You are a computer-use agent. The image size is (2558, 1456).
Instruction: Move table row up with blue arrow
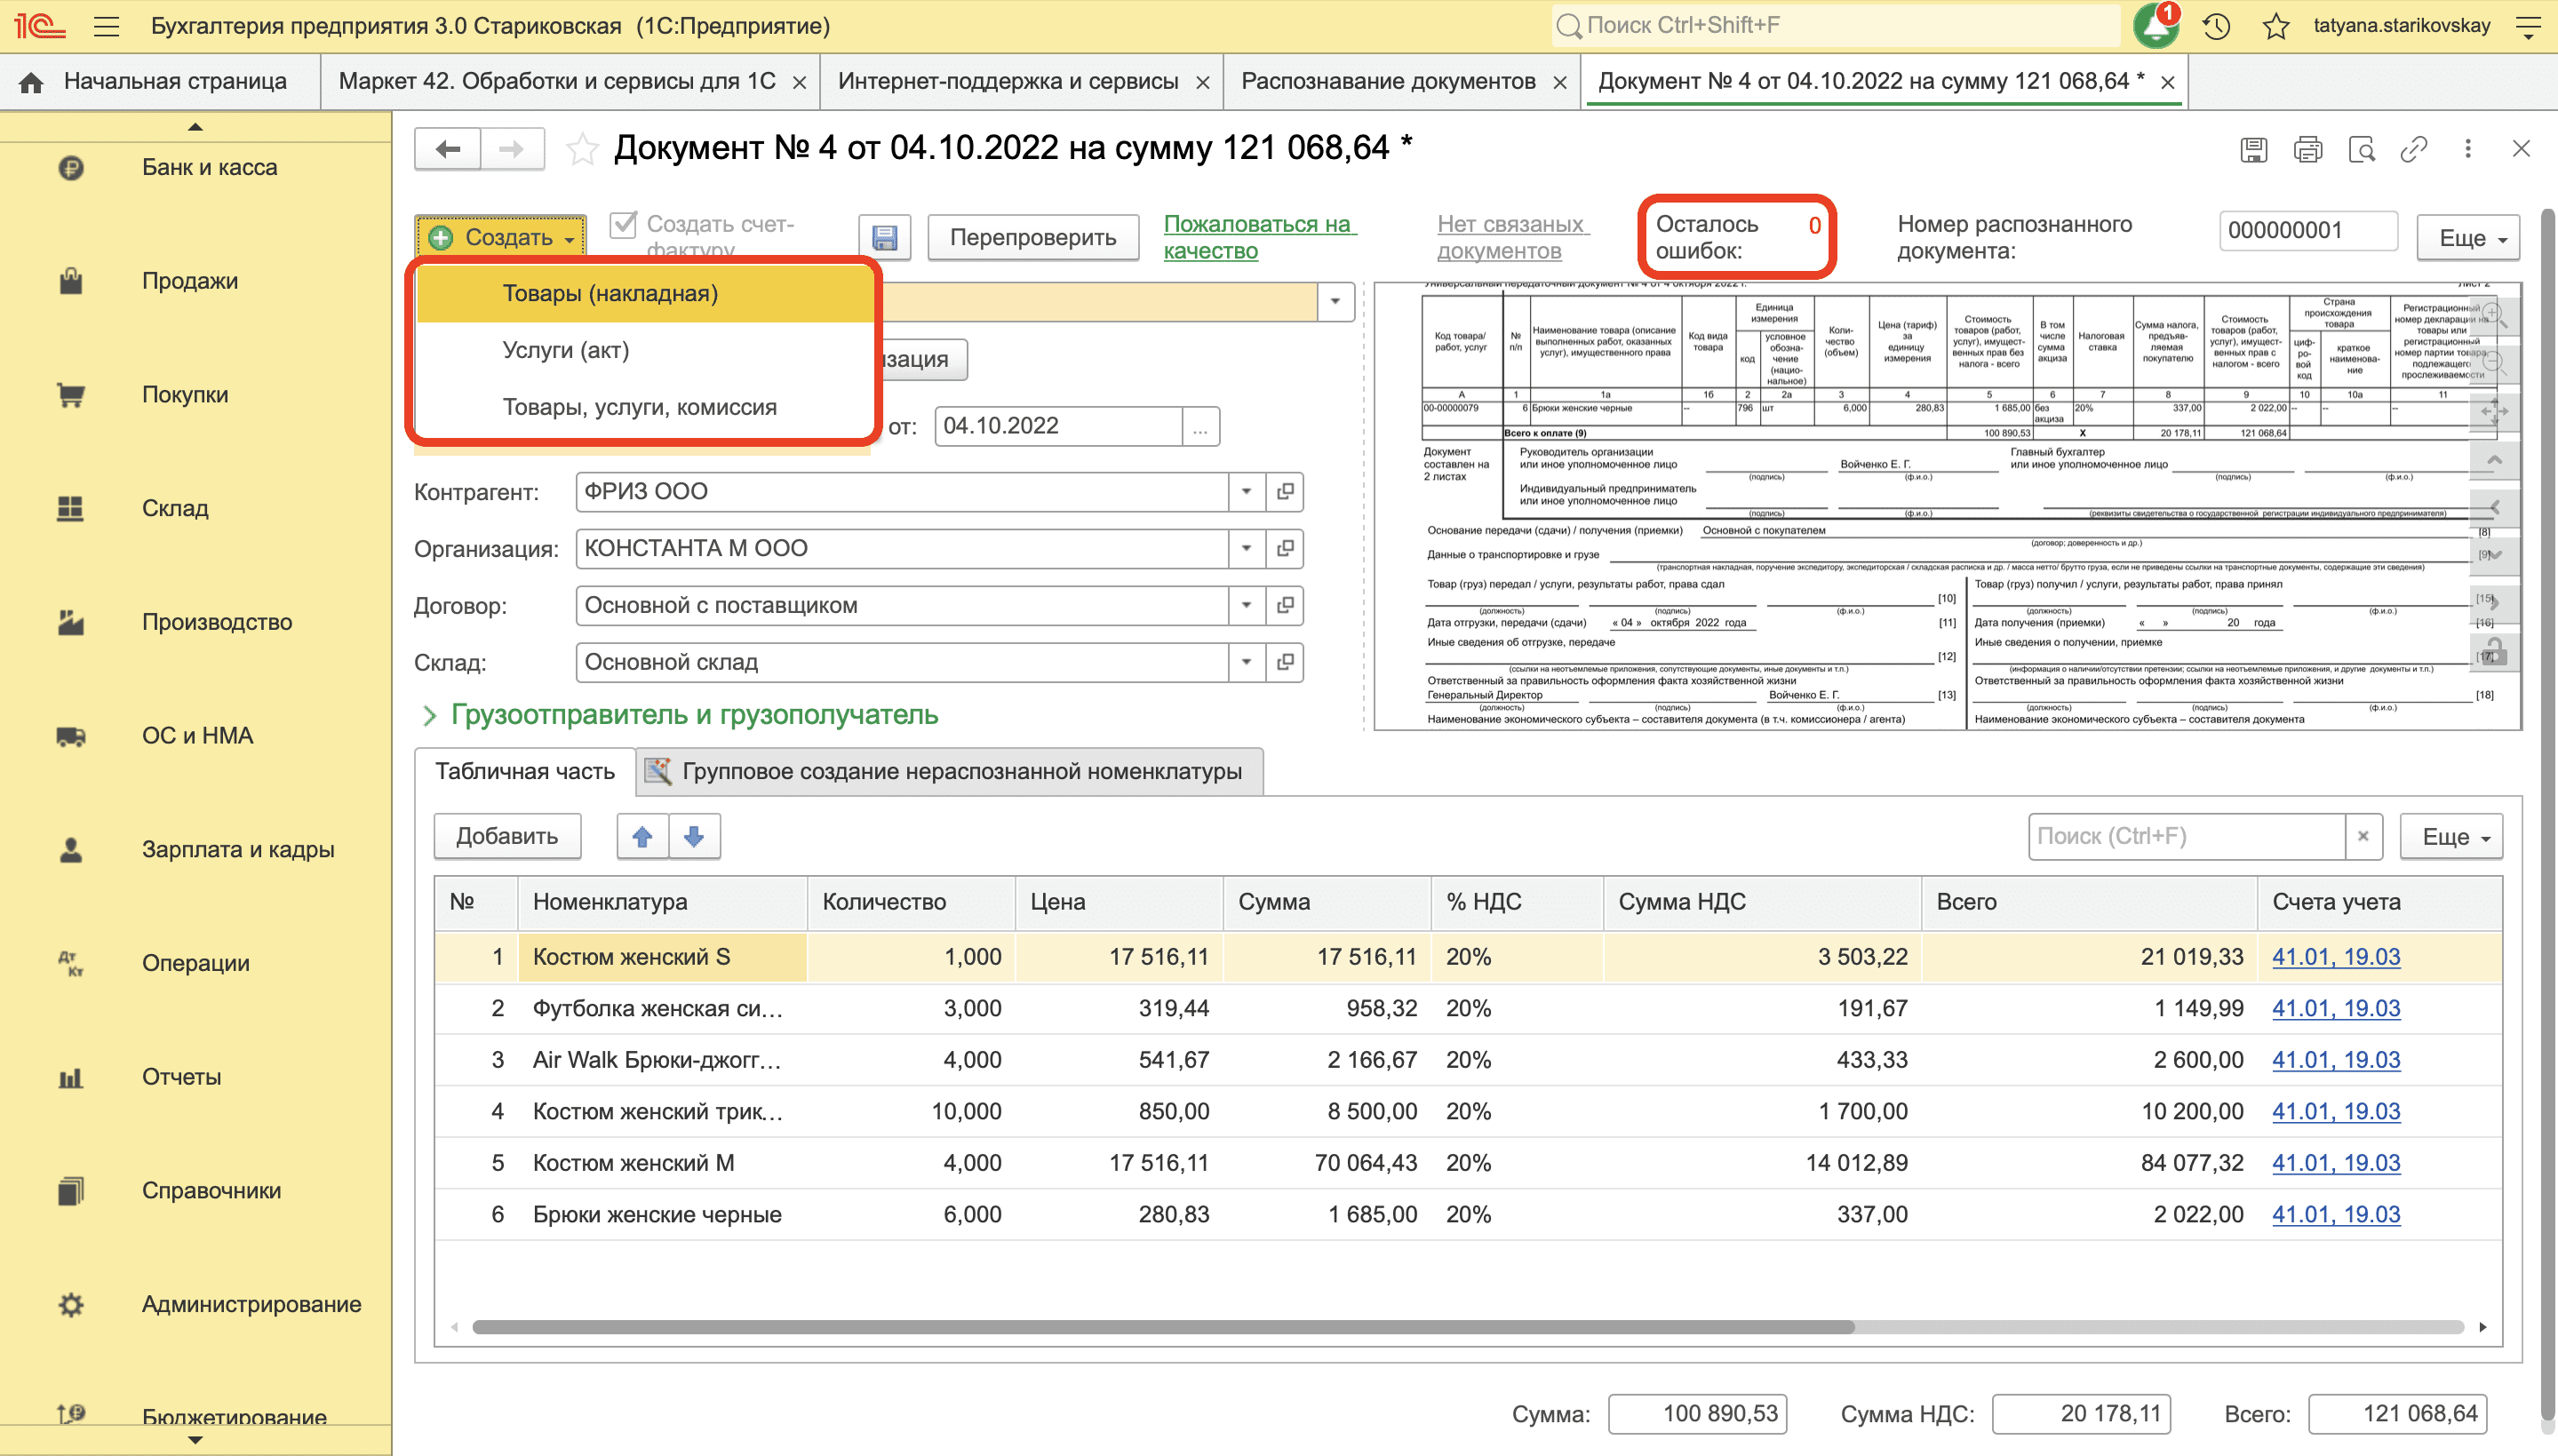coord(642,836)
